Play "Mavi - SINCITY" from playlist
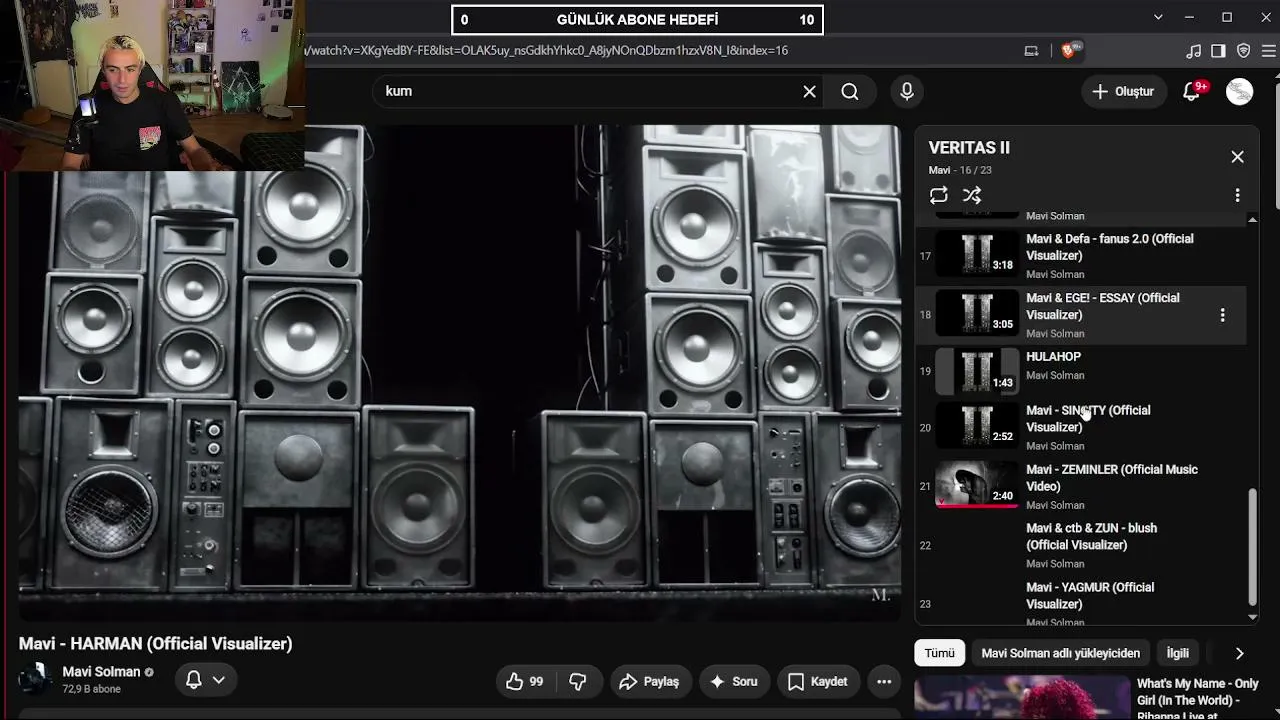This screenshot has width=1280, height=720. click(1082, 428)
